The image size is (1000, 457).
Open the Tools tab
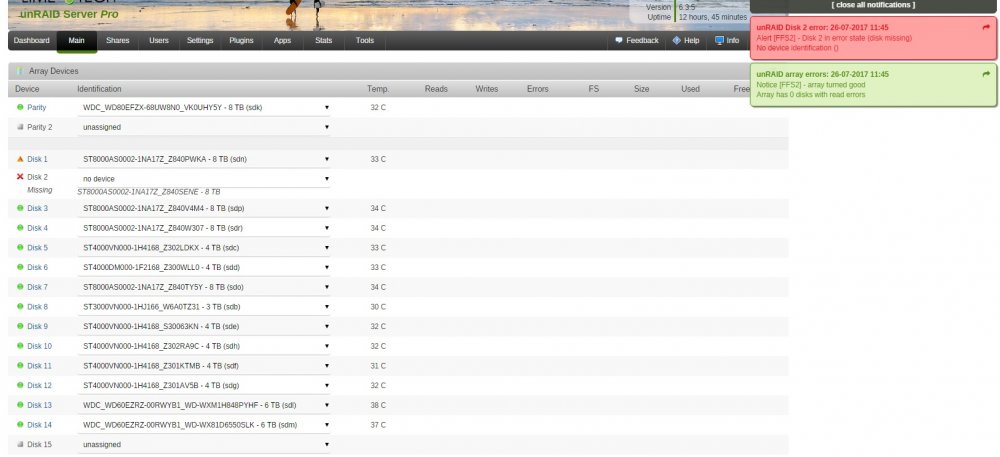365,40
